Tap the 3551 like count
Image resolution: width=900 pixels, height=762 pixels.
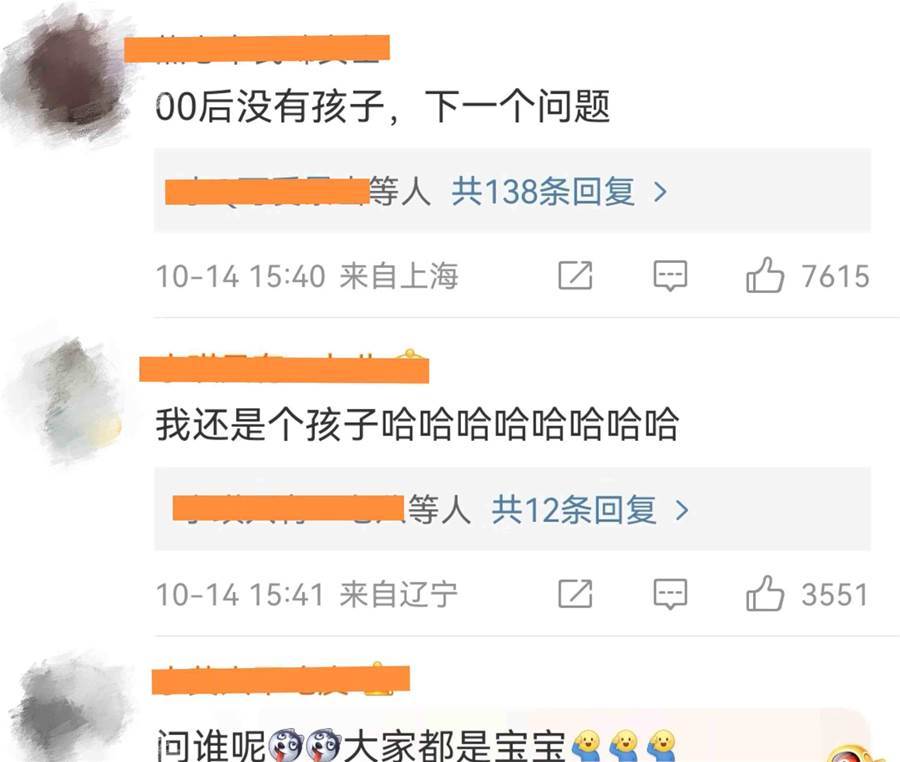pyautogui.click(x=835, y=594)
